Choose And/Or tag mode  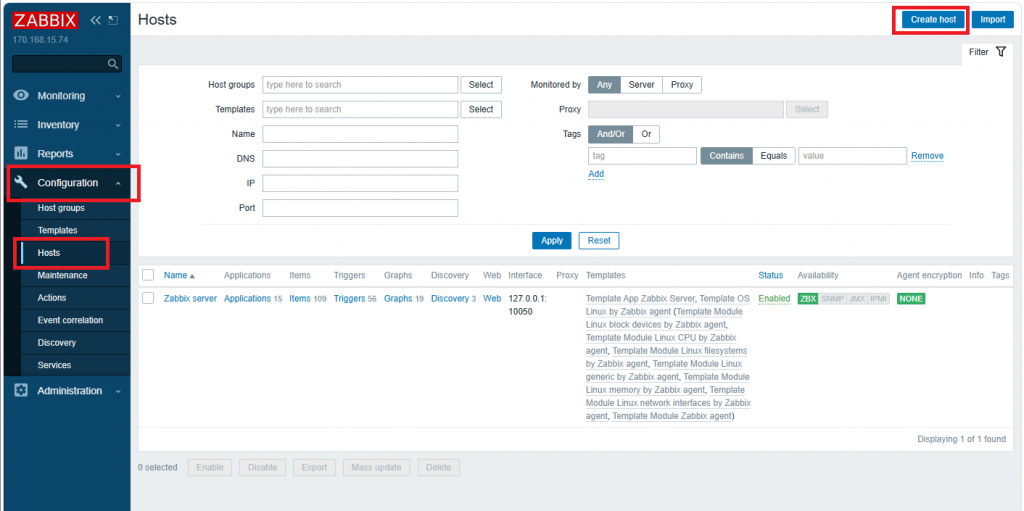tap(611, 134)
